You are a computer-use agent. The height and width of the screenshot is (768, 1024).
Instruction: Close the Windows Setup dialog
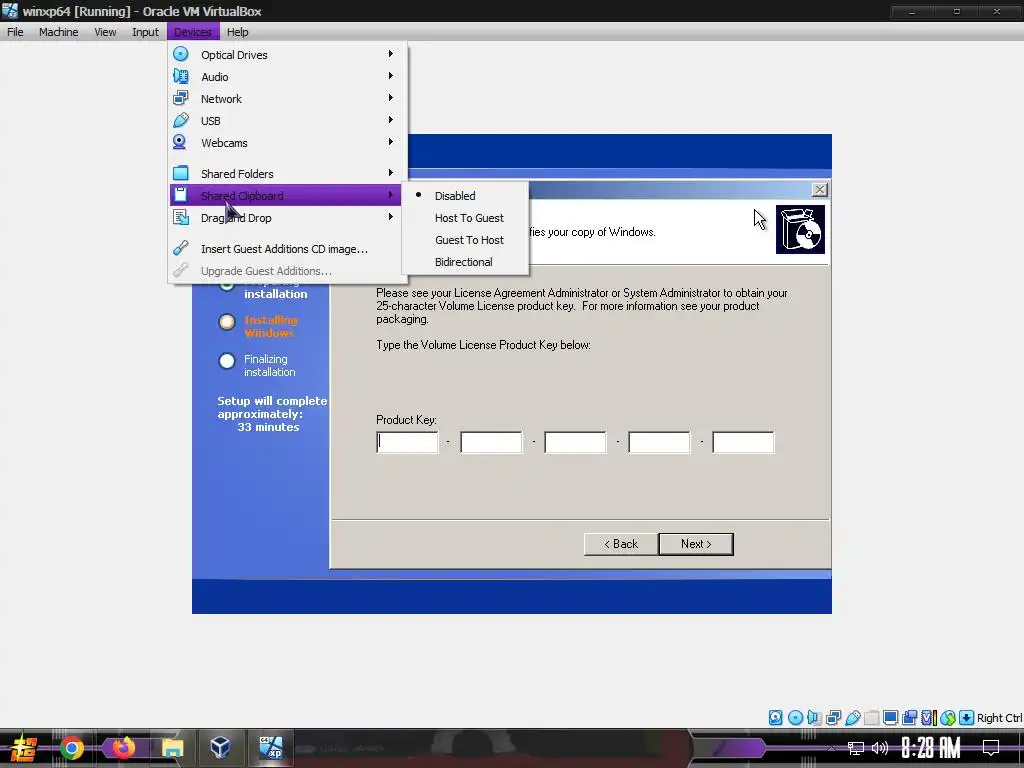[x=820, y=189]
